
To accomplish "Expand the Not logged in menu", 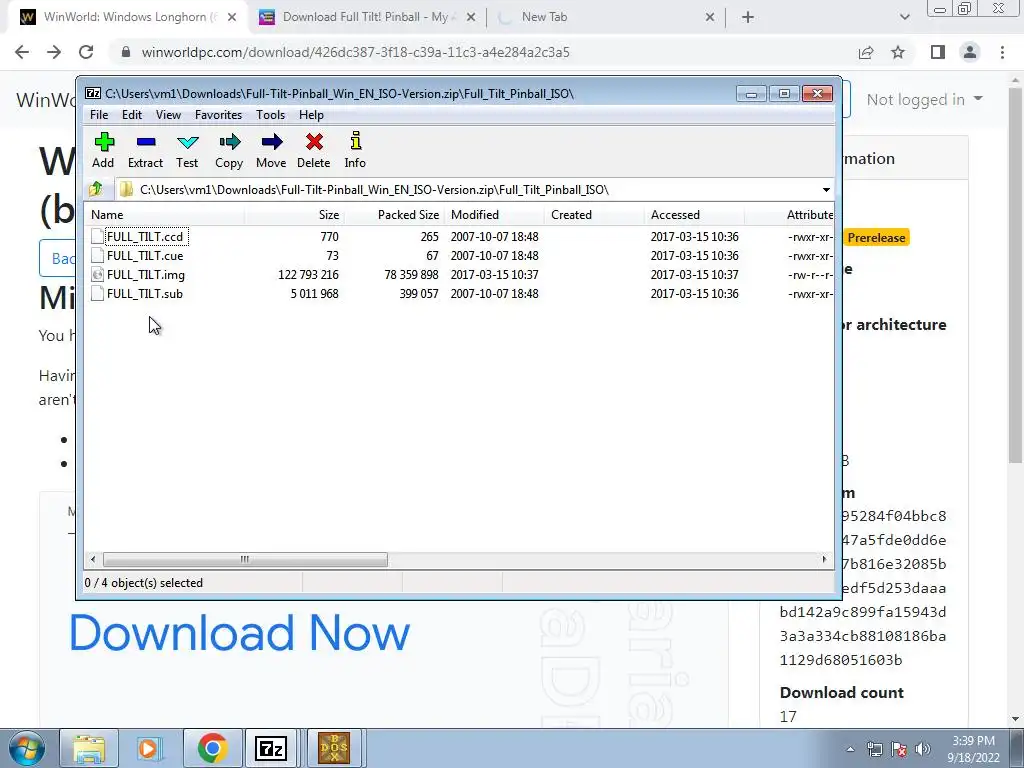I will [x=925, y=99].
